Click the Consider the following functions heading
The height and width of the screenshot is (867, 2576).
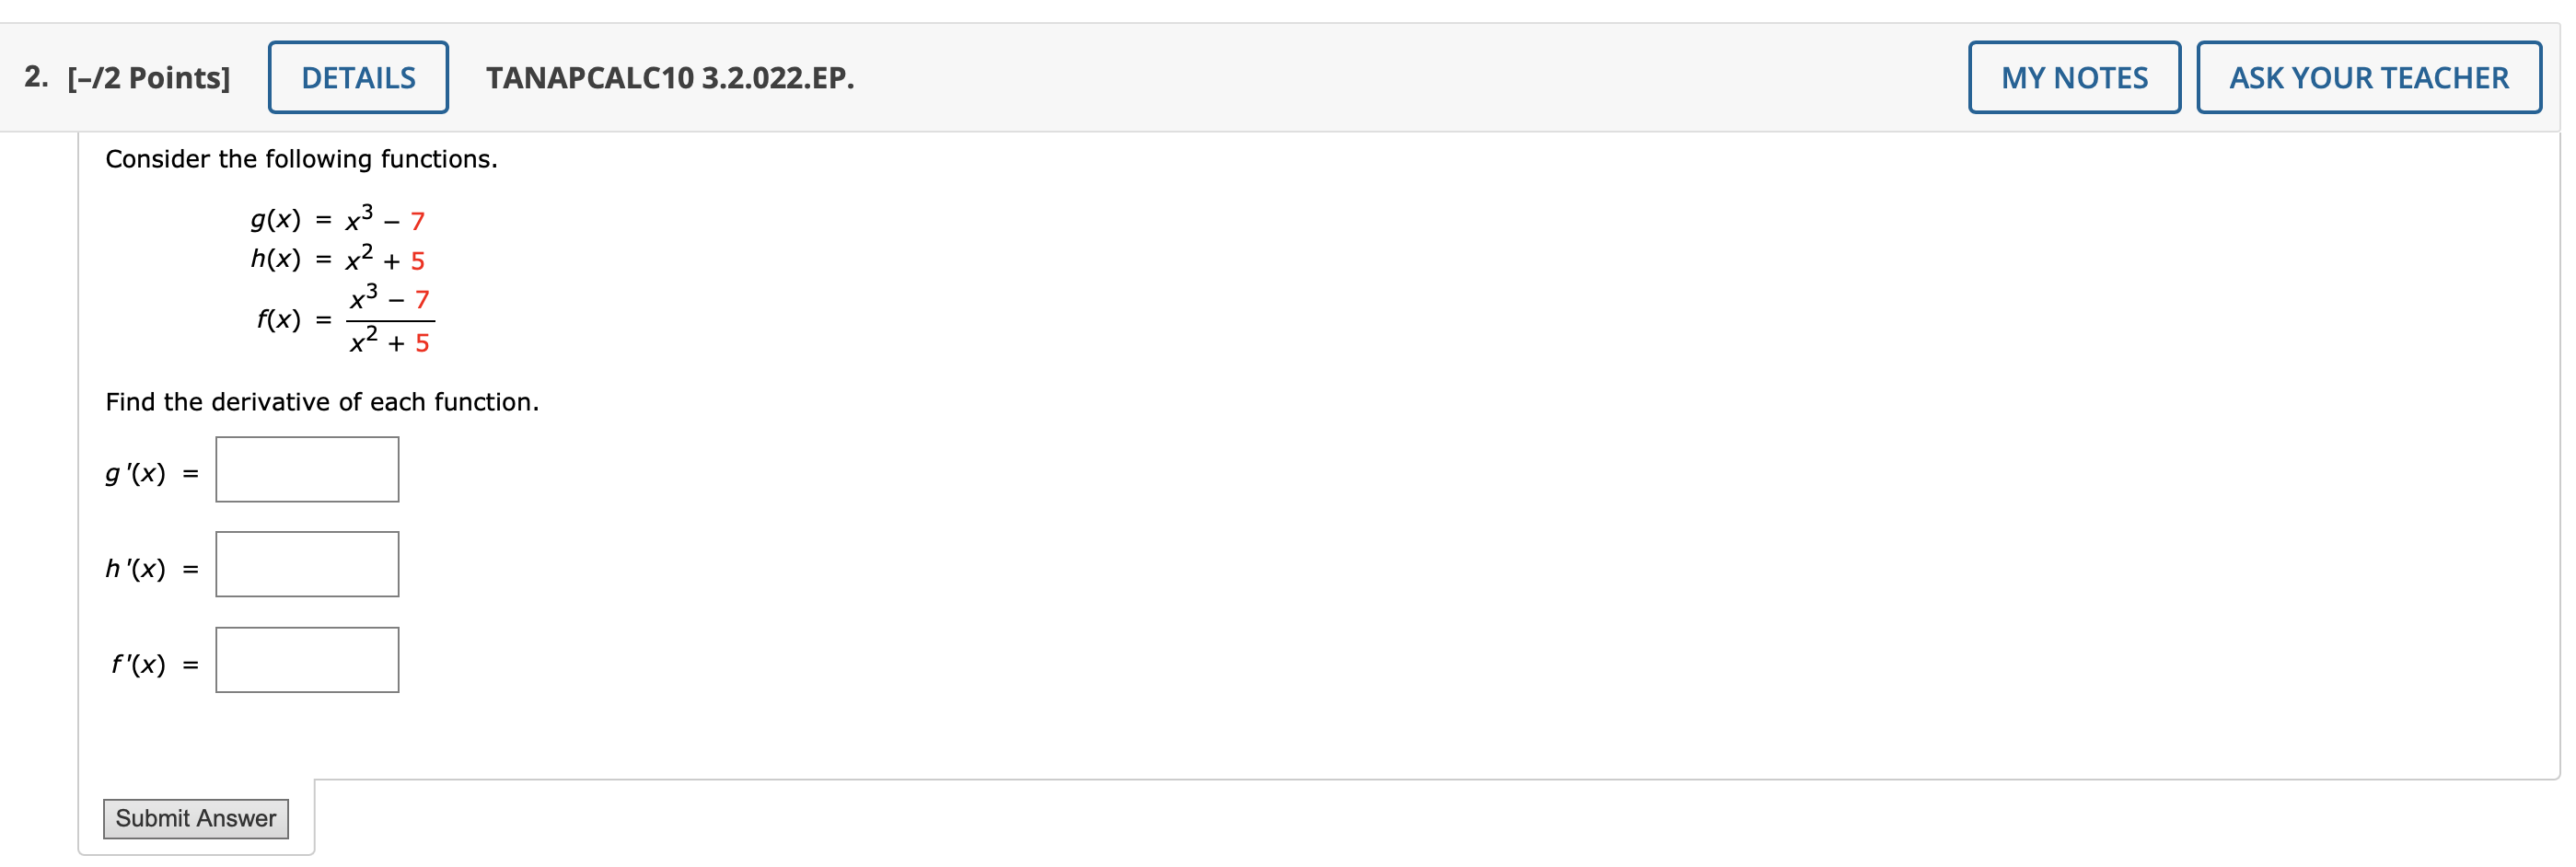click(x=300, y=157)
